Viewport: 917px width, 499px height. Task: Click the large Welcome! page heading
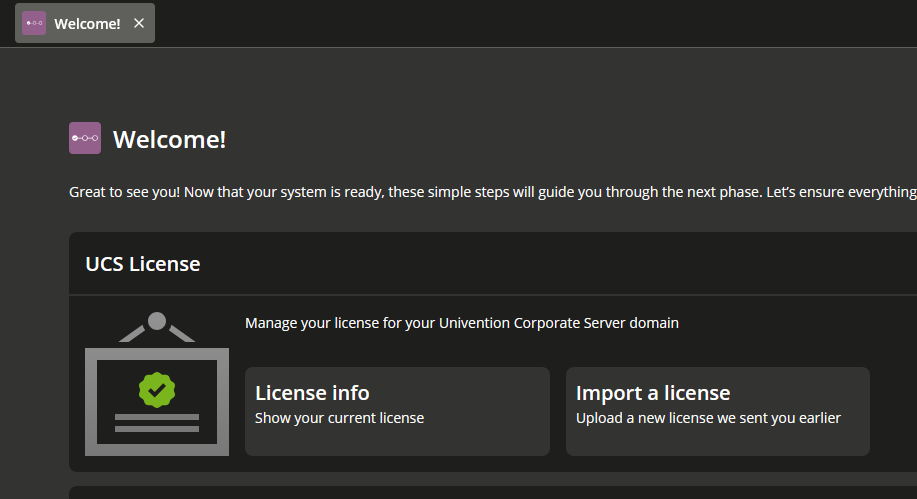click(169, 139)
